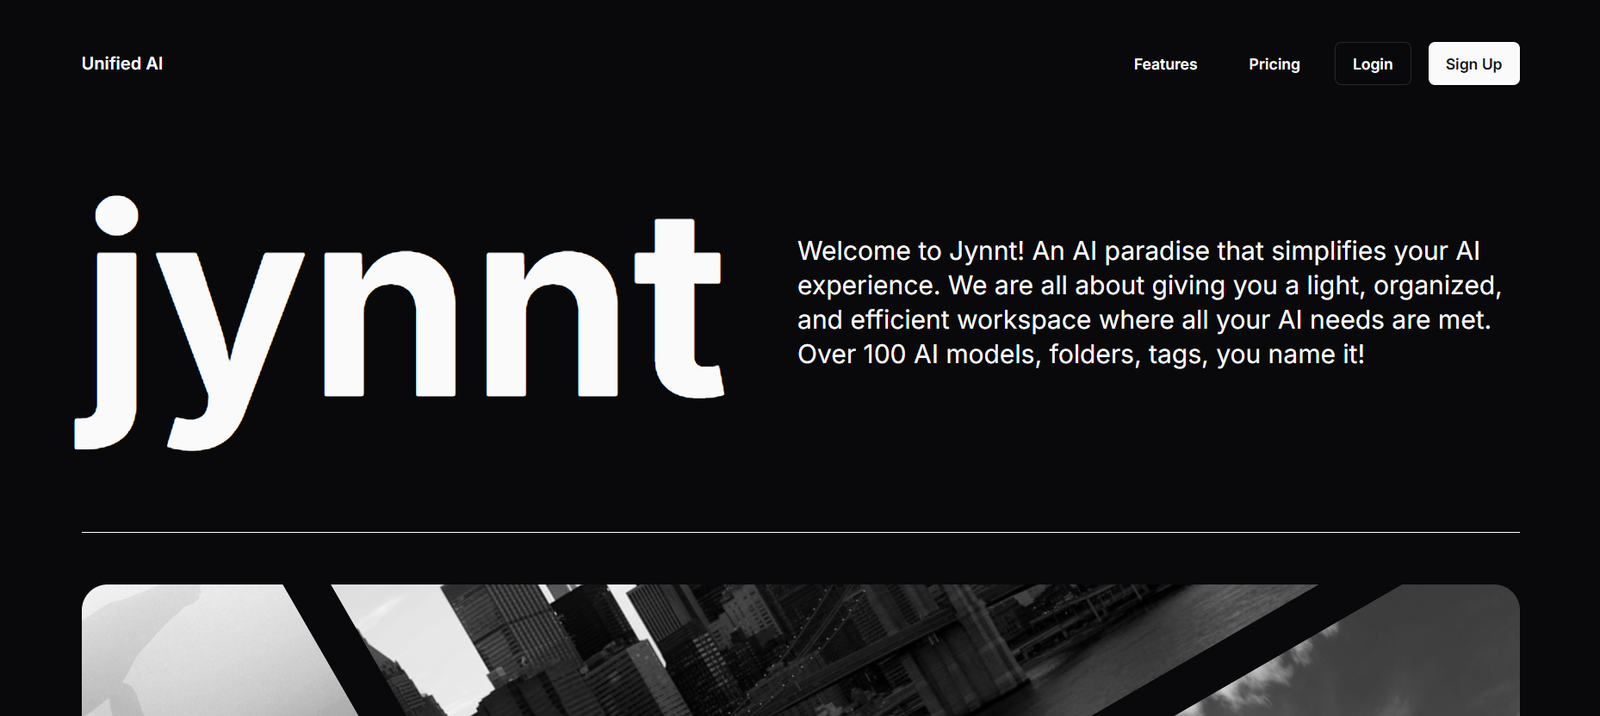
Task: Click the horizontal divider line
Action: pyautogui.click(x=800, y=532)
